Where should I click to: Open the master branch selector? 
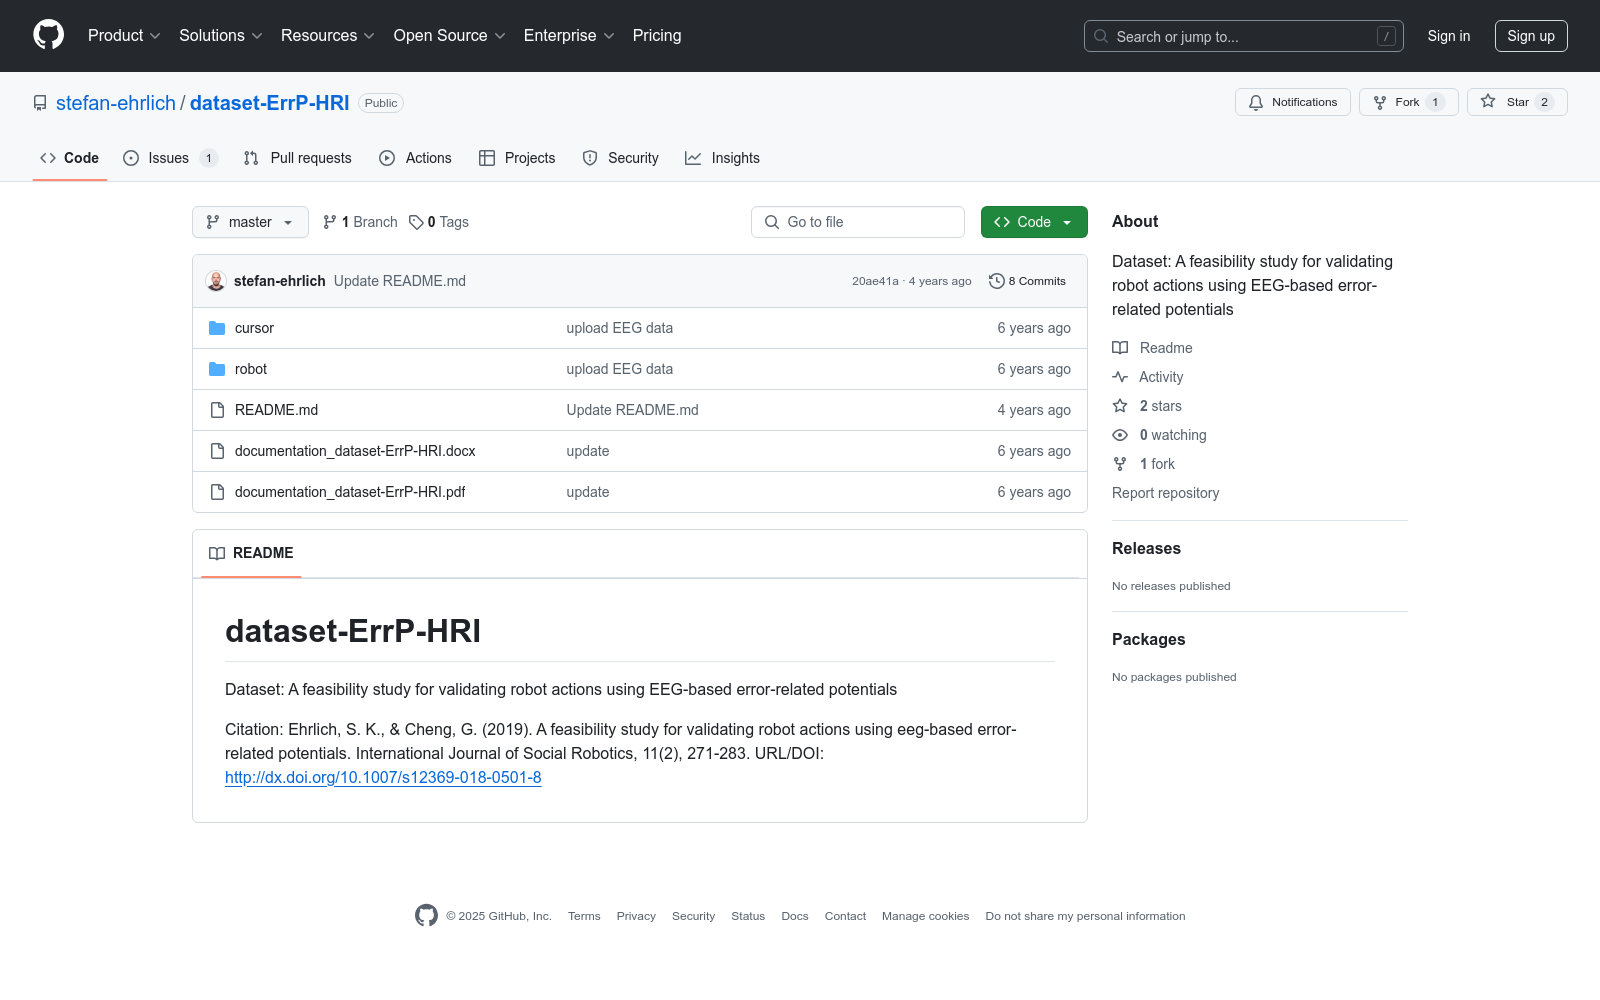click(250, 222)
